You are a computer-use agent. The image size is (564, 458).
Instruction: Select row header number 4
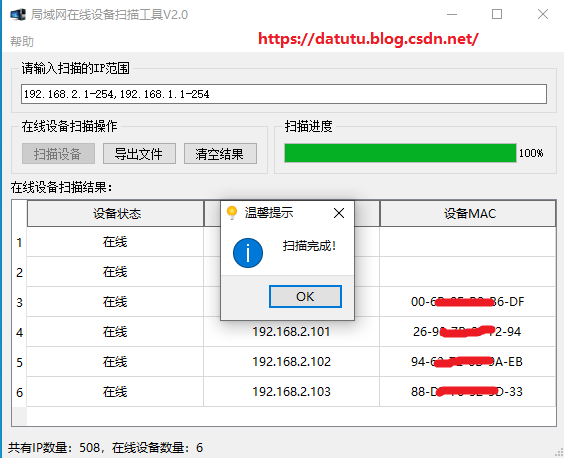point(19,332)
